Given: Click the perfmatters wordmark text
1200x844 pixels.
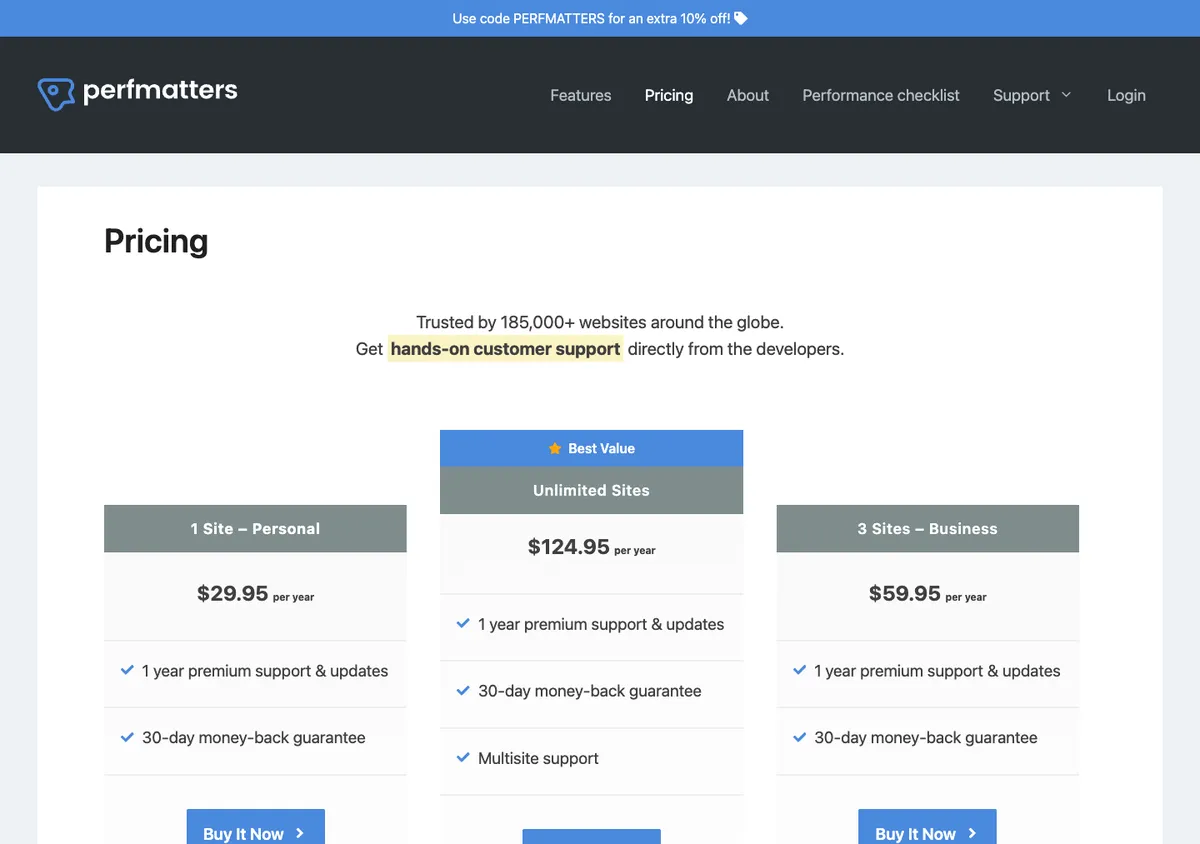Looking at the screenshot, I should [x=160, y=91].
